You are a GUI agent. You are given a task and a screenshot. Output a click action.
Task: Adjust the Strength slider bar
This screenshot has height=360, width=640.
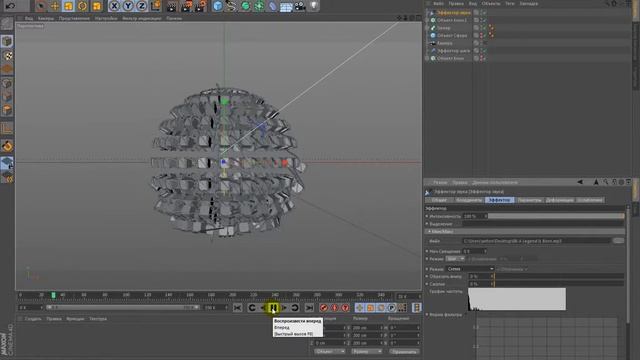coord(556,216)
